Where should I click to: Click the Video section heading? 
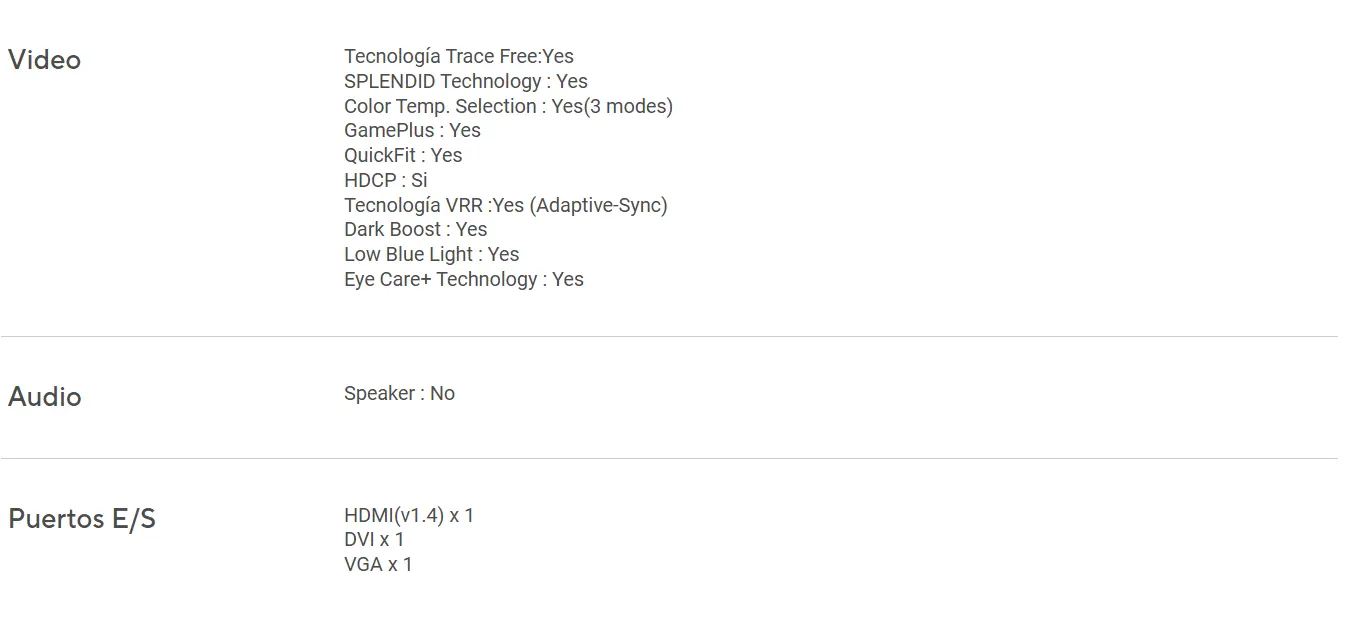pos(45,60)
